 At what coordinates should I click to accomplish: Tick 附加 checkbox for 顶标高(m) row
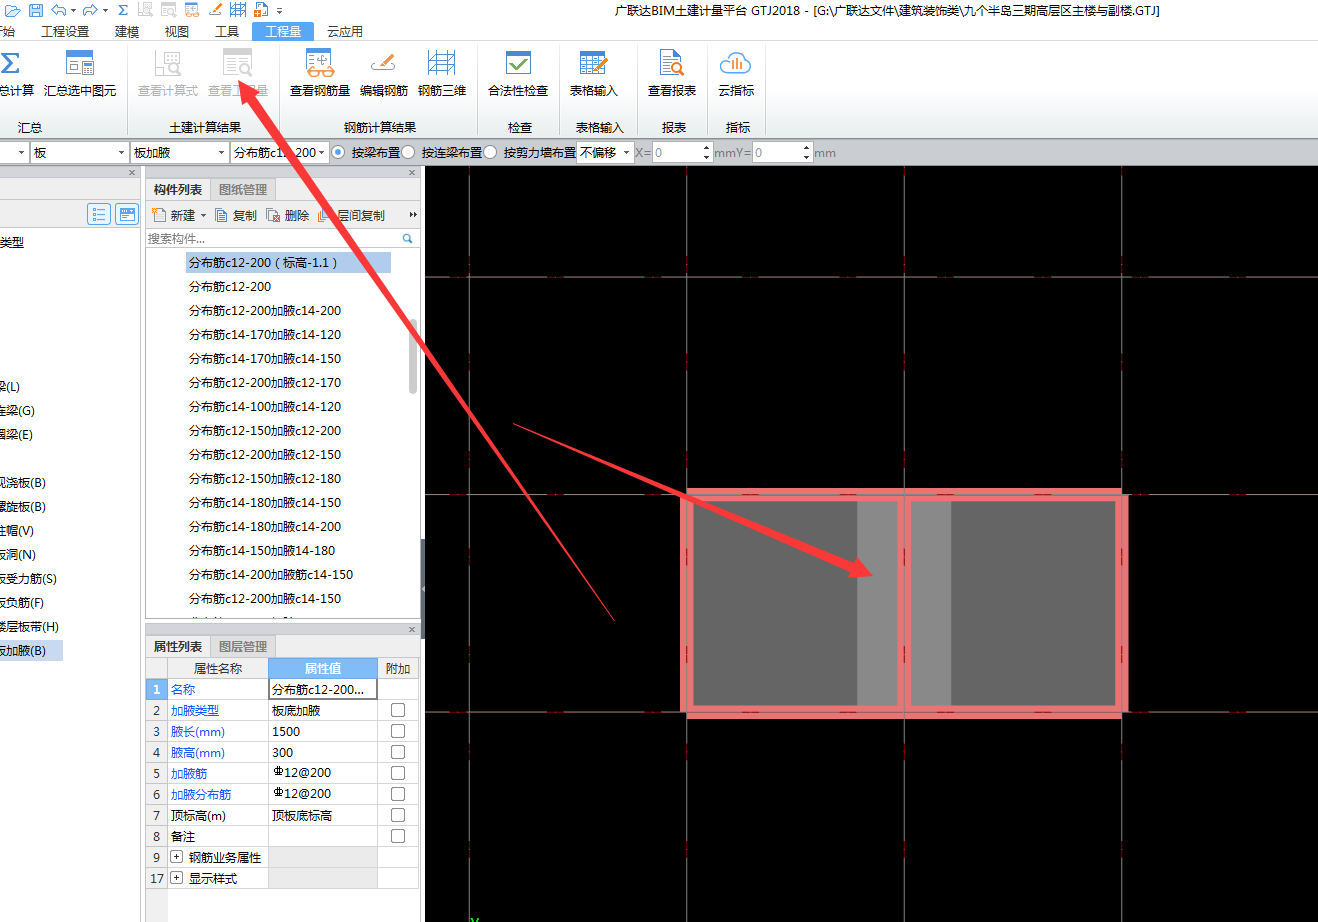[398, 815]
